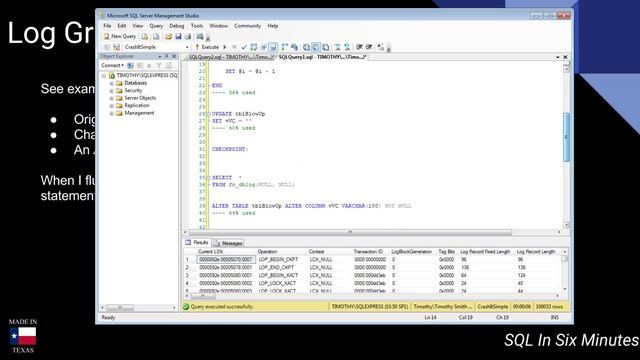Open Object Explorer window position dropdown arrow
The image size is (640, 360).
click(160, 56)
